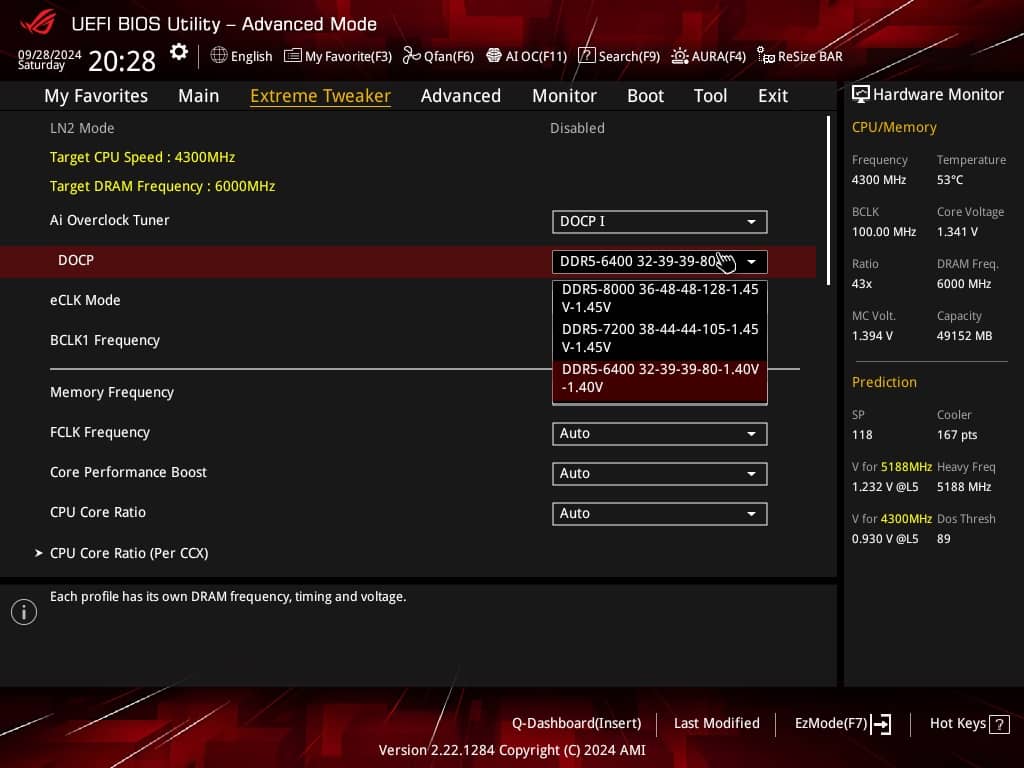Image resolution: width=1024 pixels, height=768 pixels.
Task: Choose DDR5-8000 36-48-48-128 profile
Action: coord(660,298)
